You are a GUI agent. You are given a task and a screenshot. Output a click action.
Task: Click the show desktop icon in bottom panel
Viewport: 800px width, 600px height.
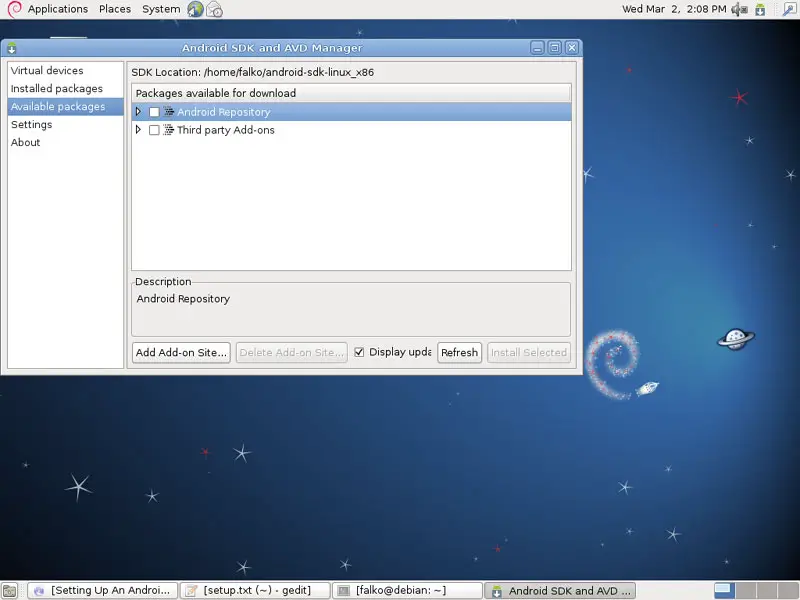pyautogui.click(x=10, y=591)
